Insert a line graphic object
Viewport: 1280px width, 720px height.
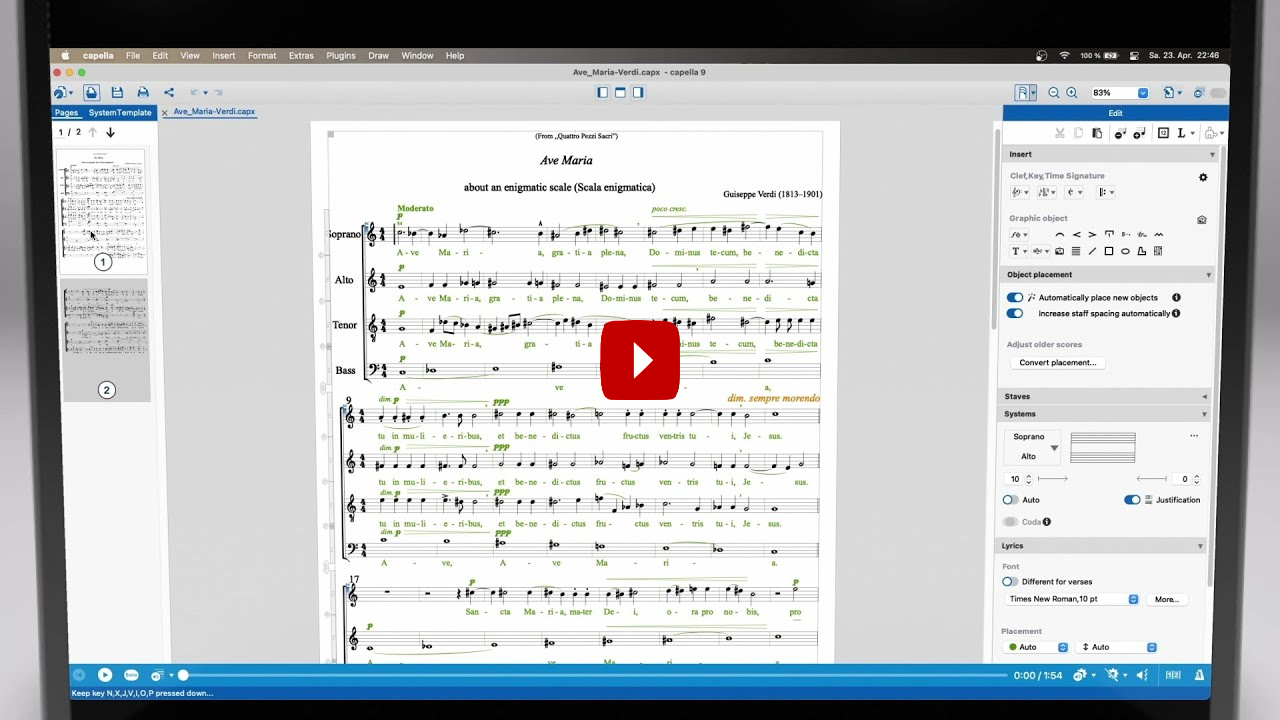pyautogui.click(x=1092, y=251)
